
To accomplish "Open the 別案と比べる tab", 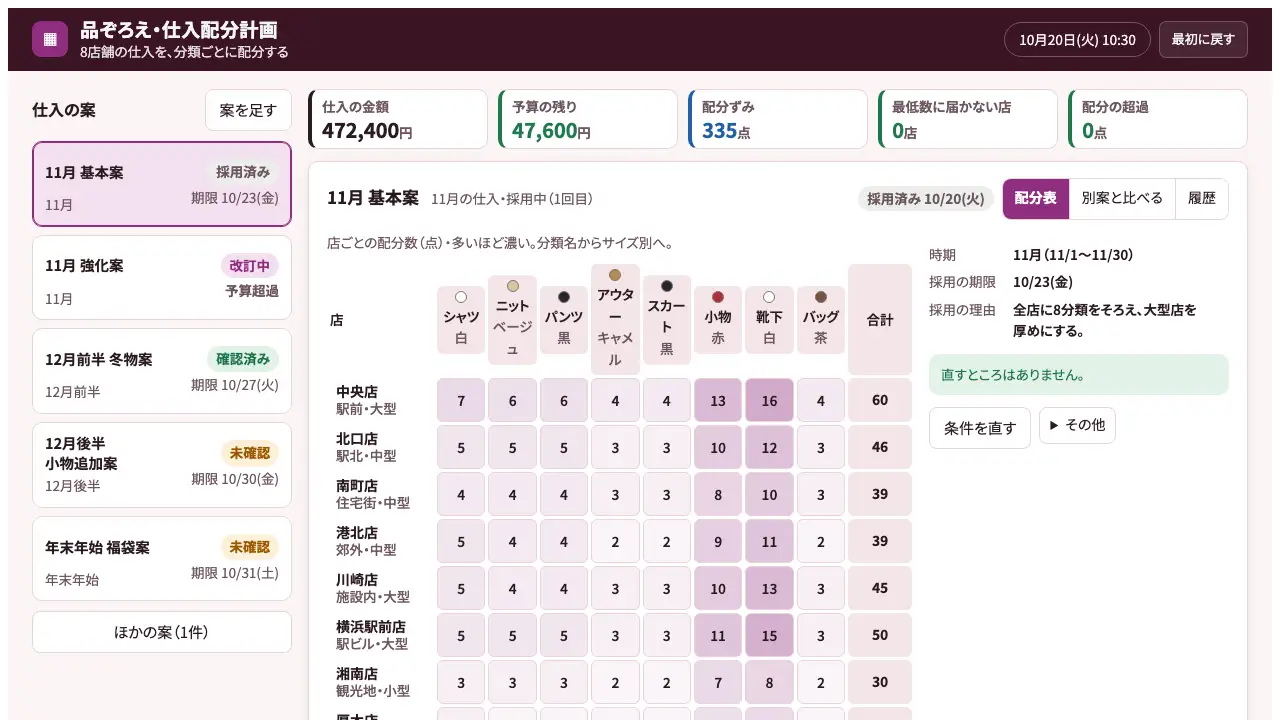I will [x=1122, y=198].
